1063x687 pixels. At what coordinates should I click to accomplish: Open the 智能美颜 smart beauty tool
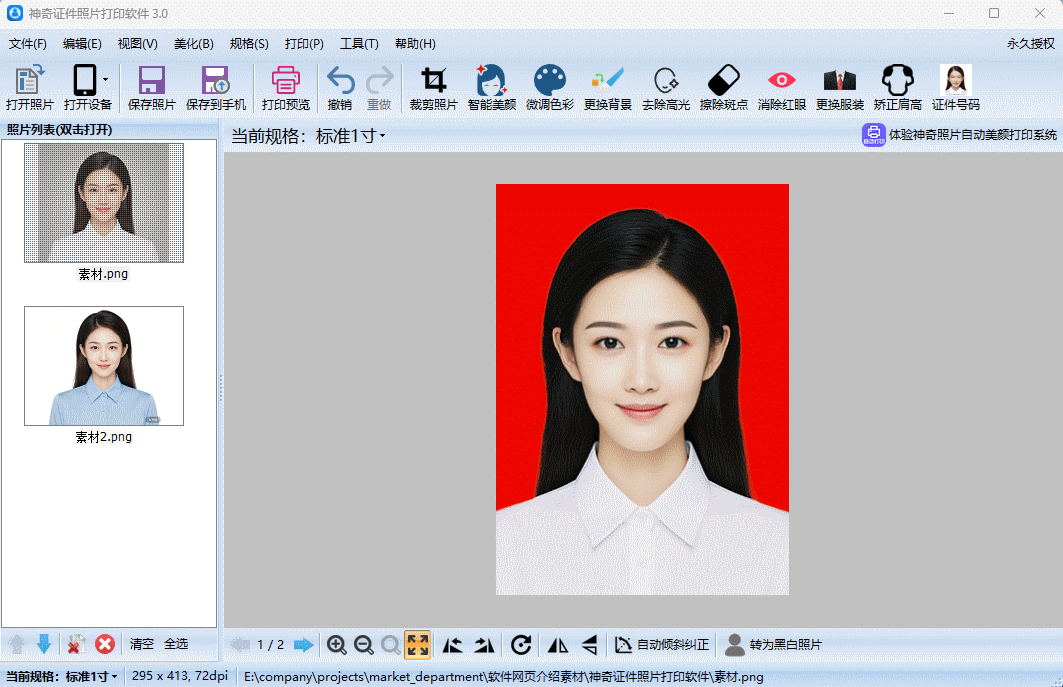coord(491,81)
